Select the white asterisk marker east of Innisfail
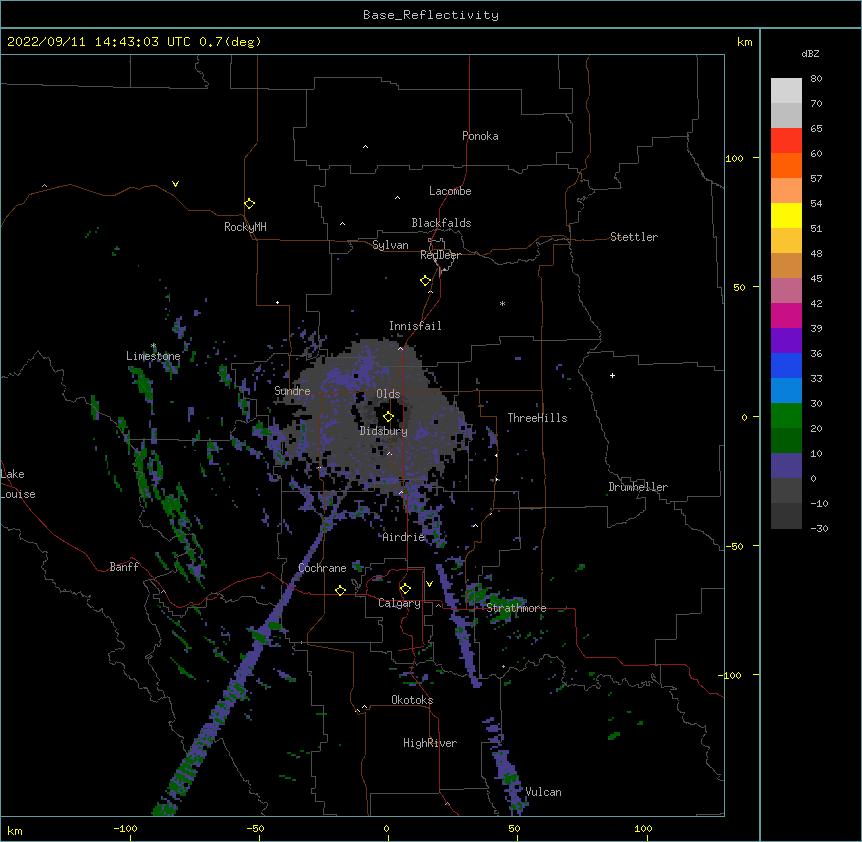Image resolution: width=862 pixels, height=842 pixels. click(502, 303)
